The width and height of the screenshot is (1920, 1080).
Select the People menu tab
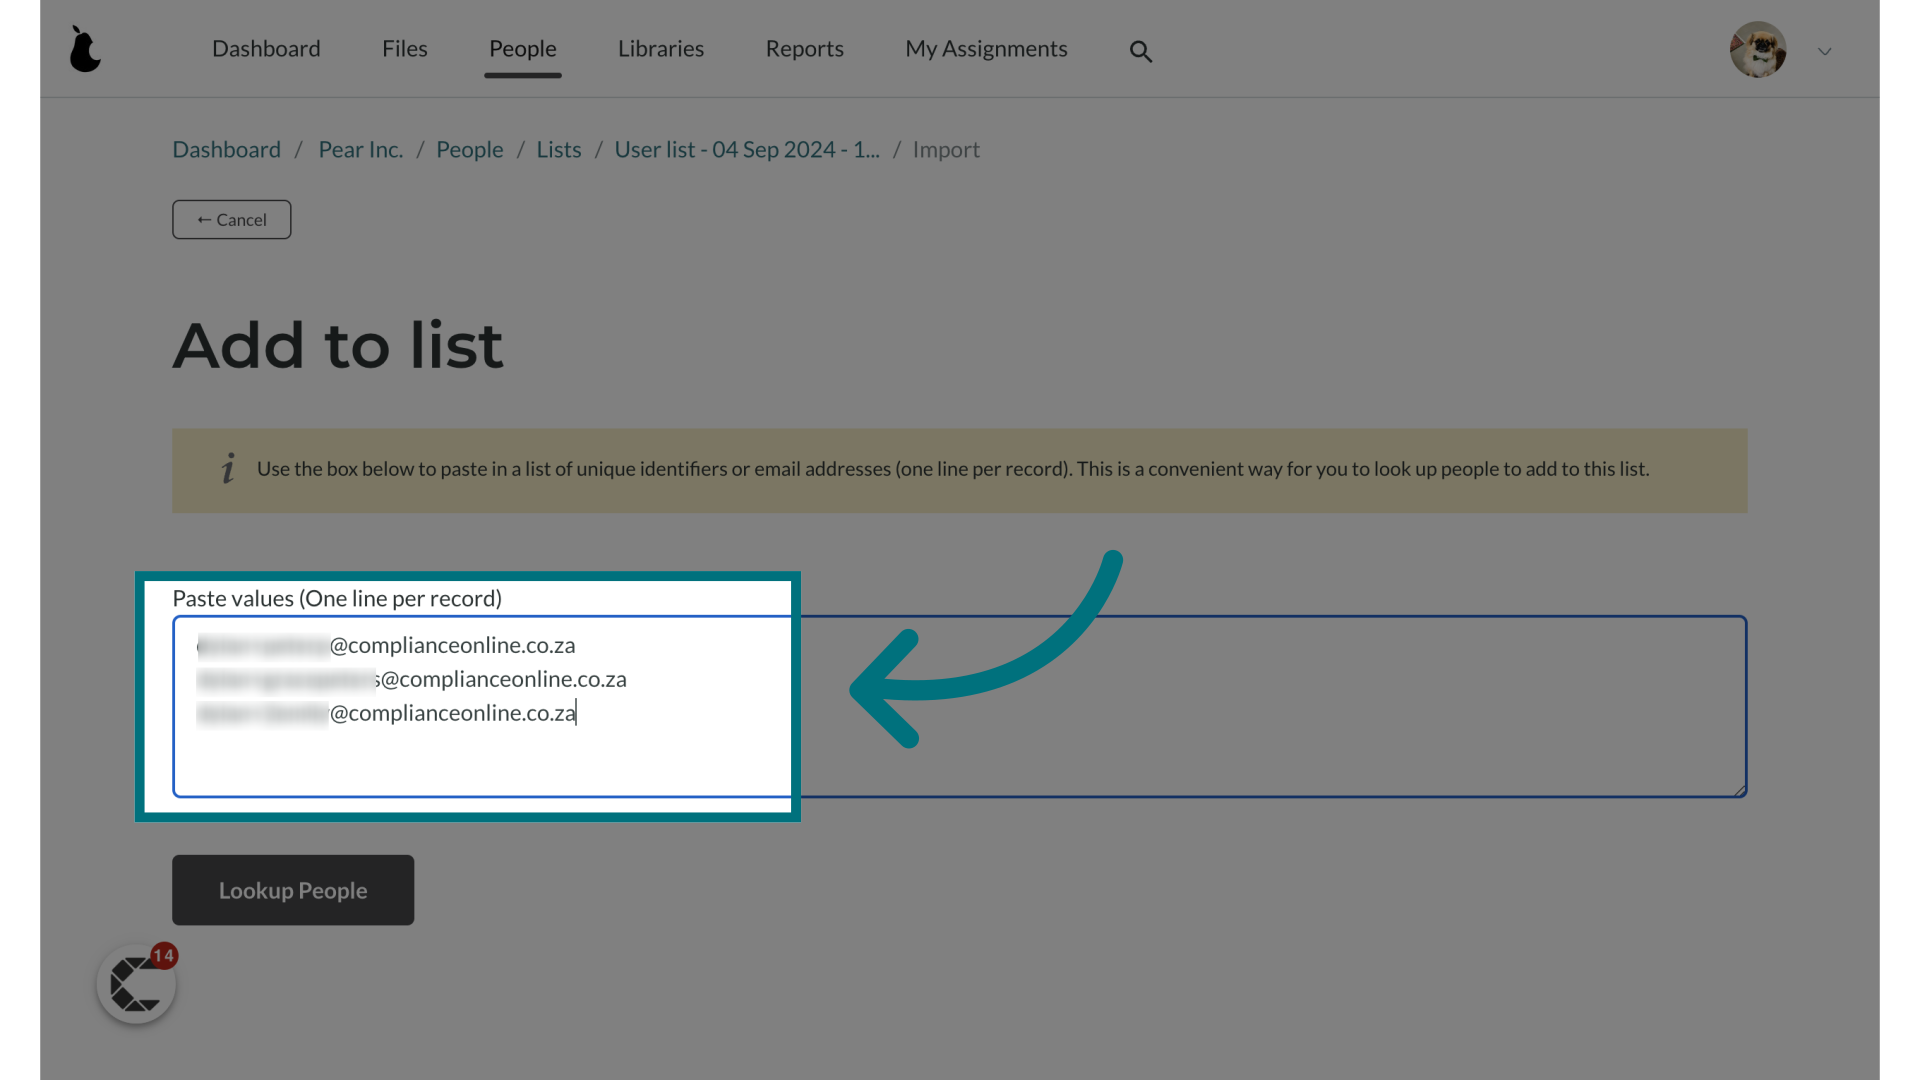click(522, 47)
